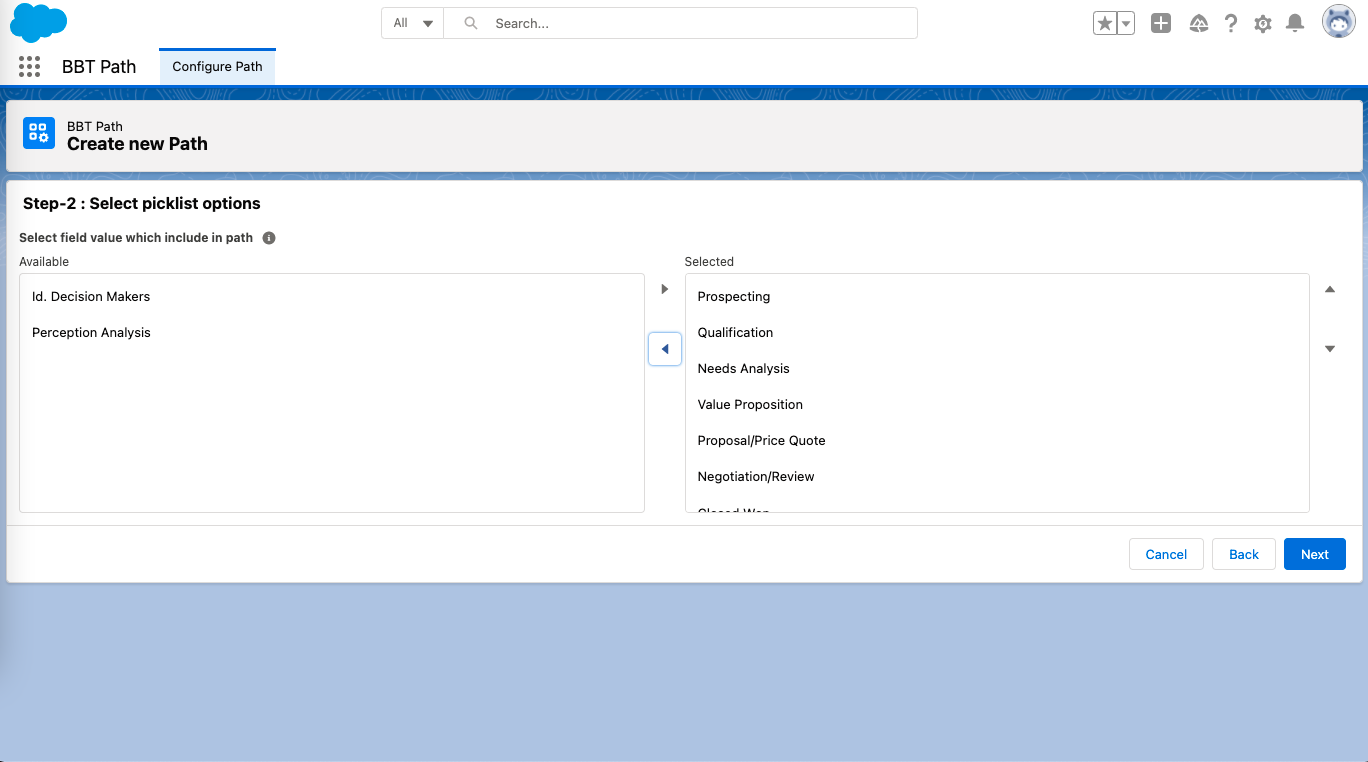Viewport: 1368px width, 762px height.
Task: Open the help question mark icon
Action: [1231, 23]
